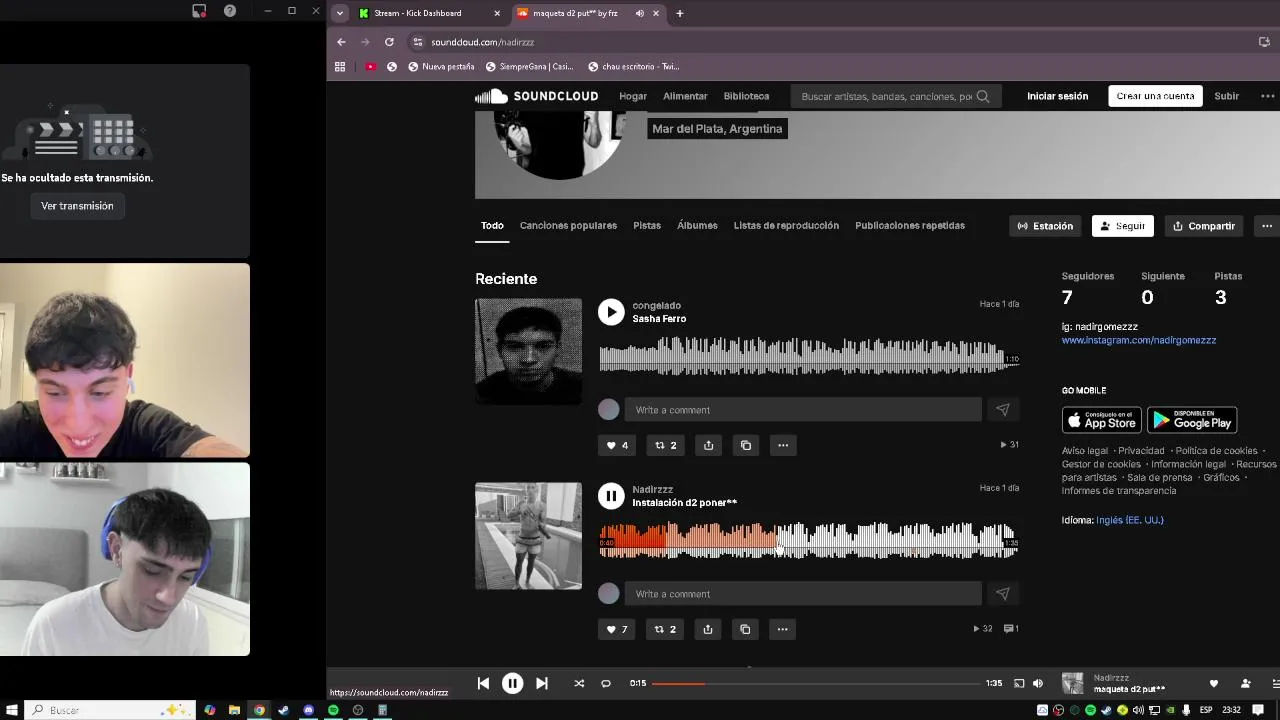Click the Crear una cuenta button
Screen dimensions: 1280x720
pyautogui.click(x=1155, y=96)
